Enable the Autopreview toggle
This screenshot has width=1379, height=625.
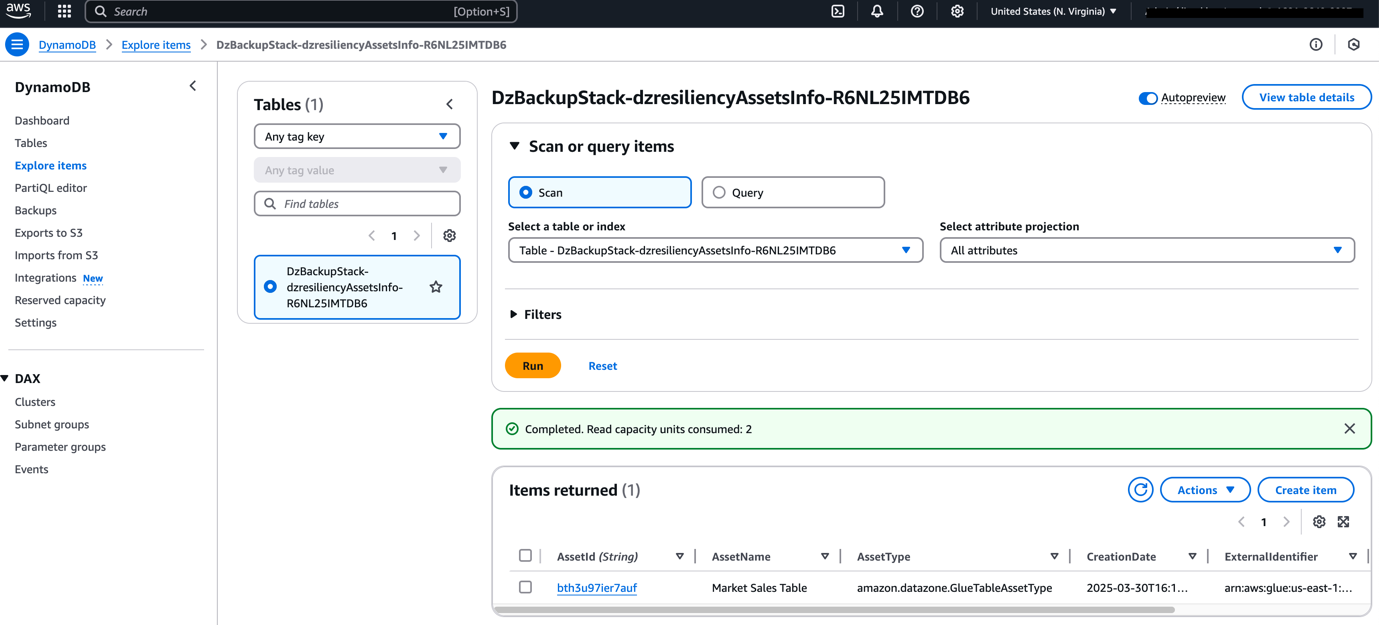tap(1146, 97)
